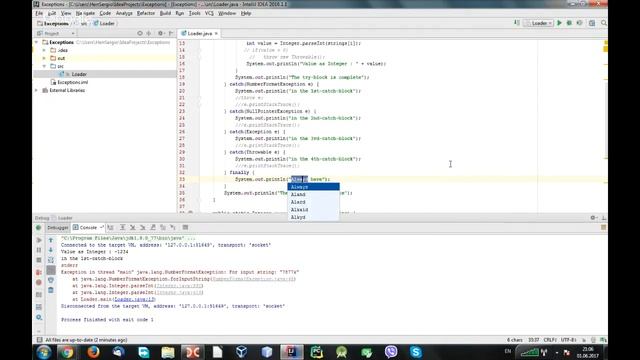Screen dimensions: 640x360
Task: Click the Make Project icon beside run configuration
Action: [x=517, y=23]
